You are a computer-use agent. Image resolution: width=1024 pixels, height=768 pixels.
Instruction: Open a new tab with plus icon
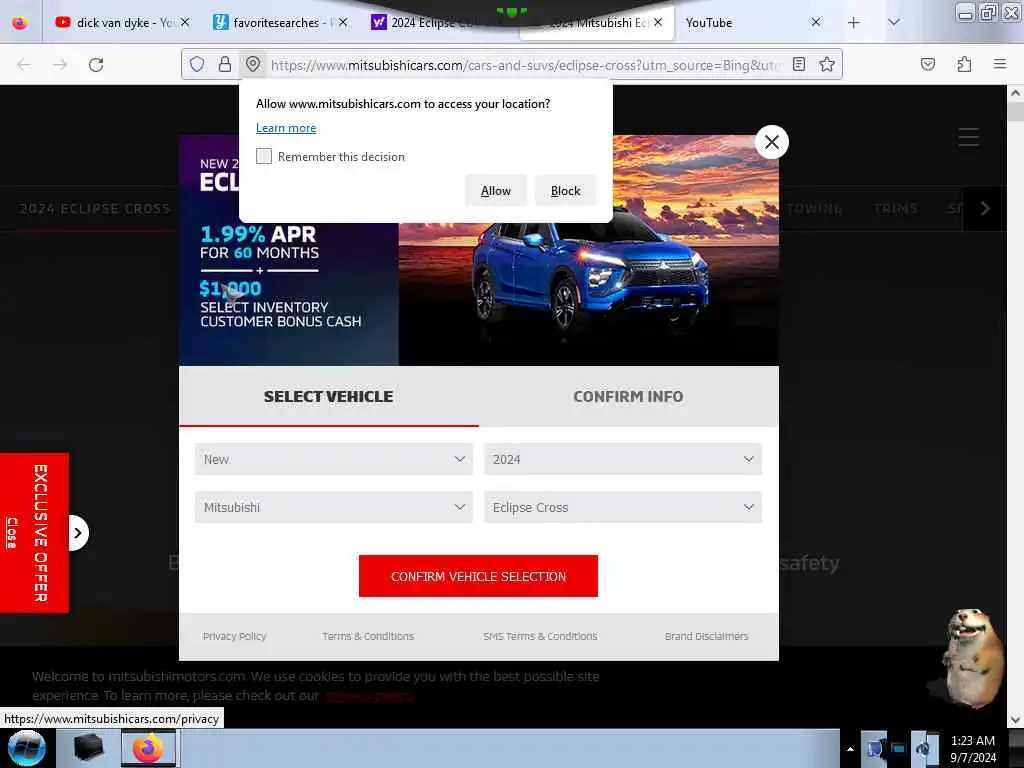pos(854,23)
